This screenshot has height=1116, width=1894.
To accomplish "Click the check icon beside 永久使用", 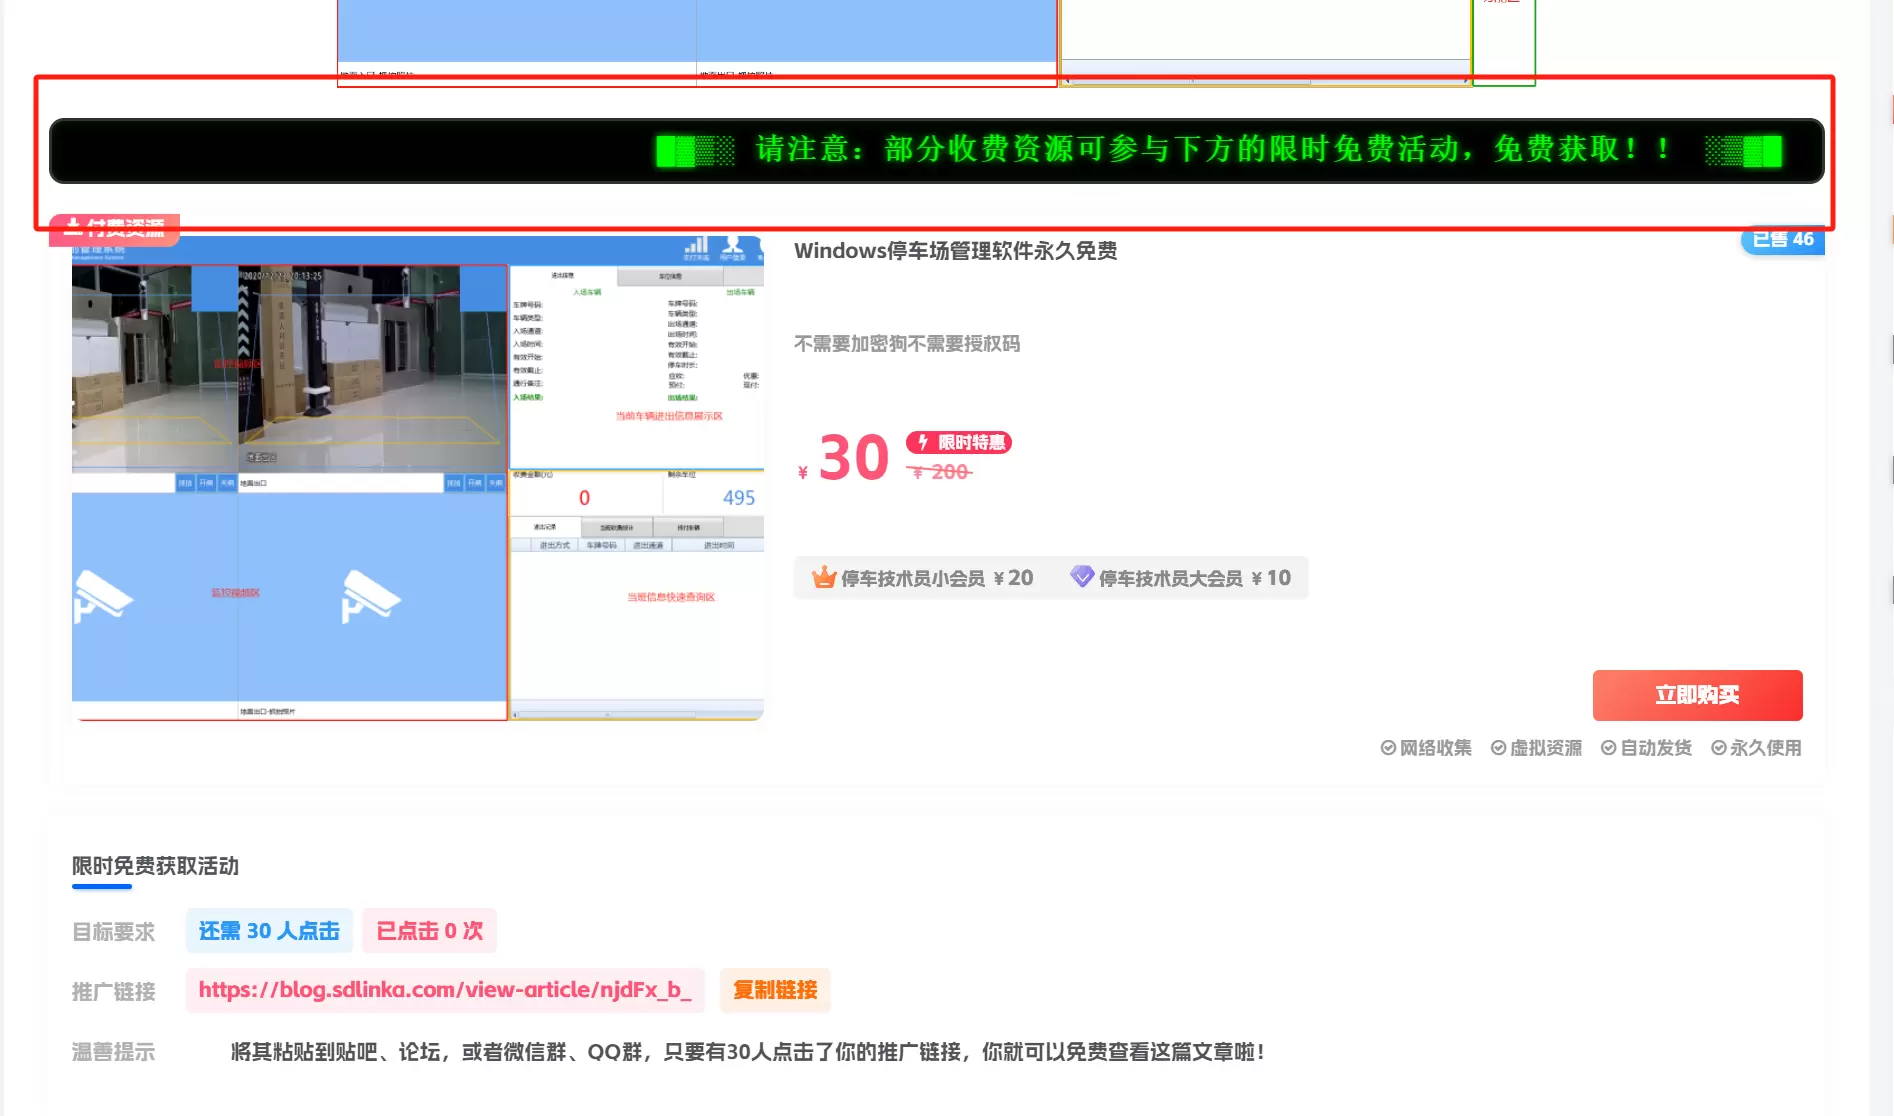I will (x=1718, y=748).
